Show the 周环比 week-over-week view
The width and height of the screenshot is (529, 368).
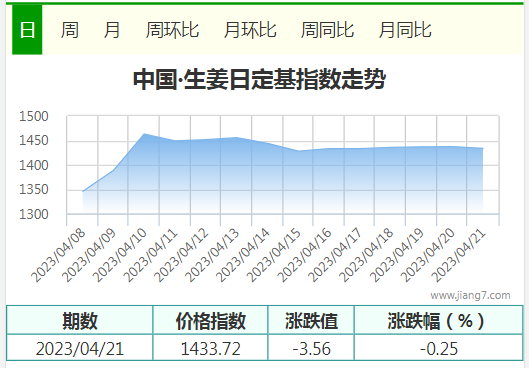tap(172, 30)
